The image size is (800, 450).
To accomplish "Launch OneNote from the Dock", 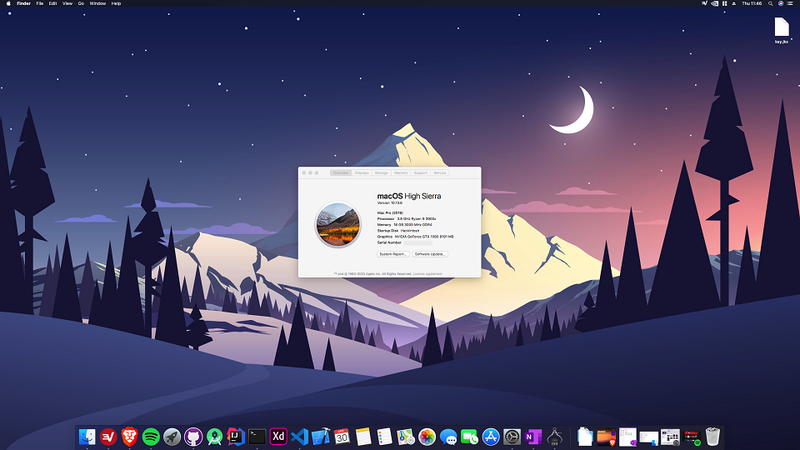I will click(533, 437).
